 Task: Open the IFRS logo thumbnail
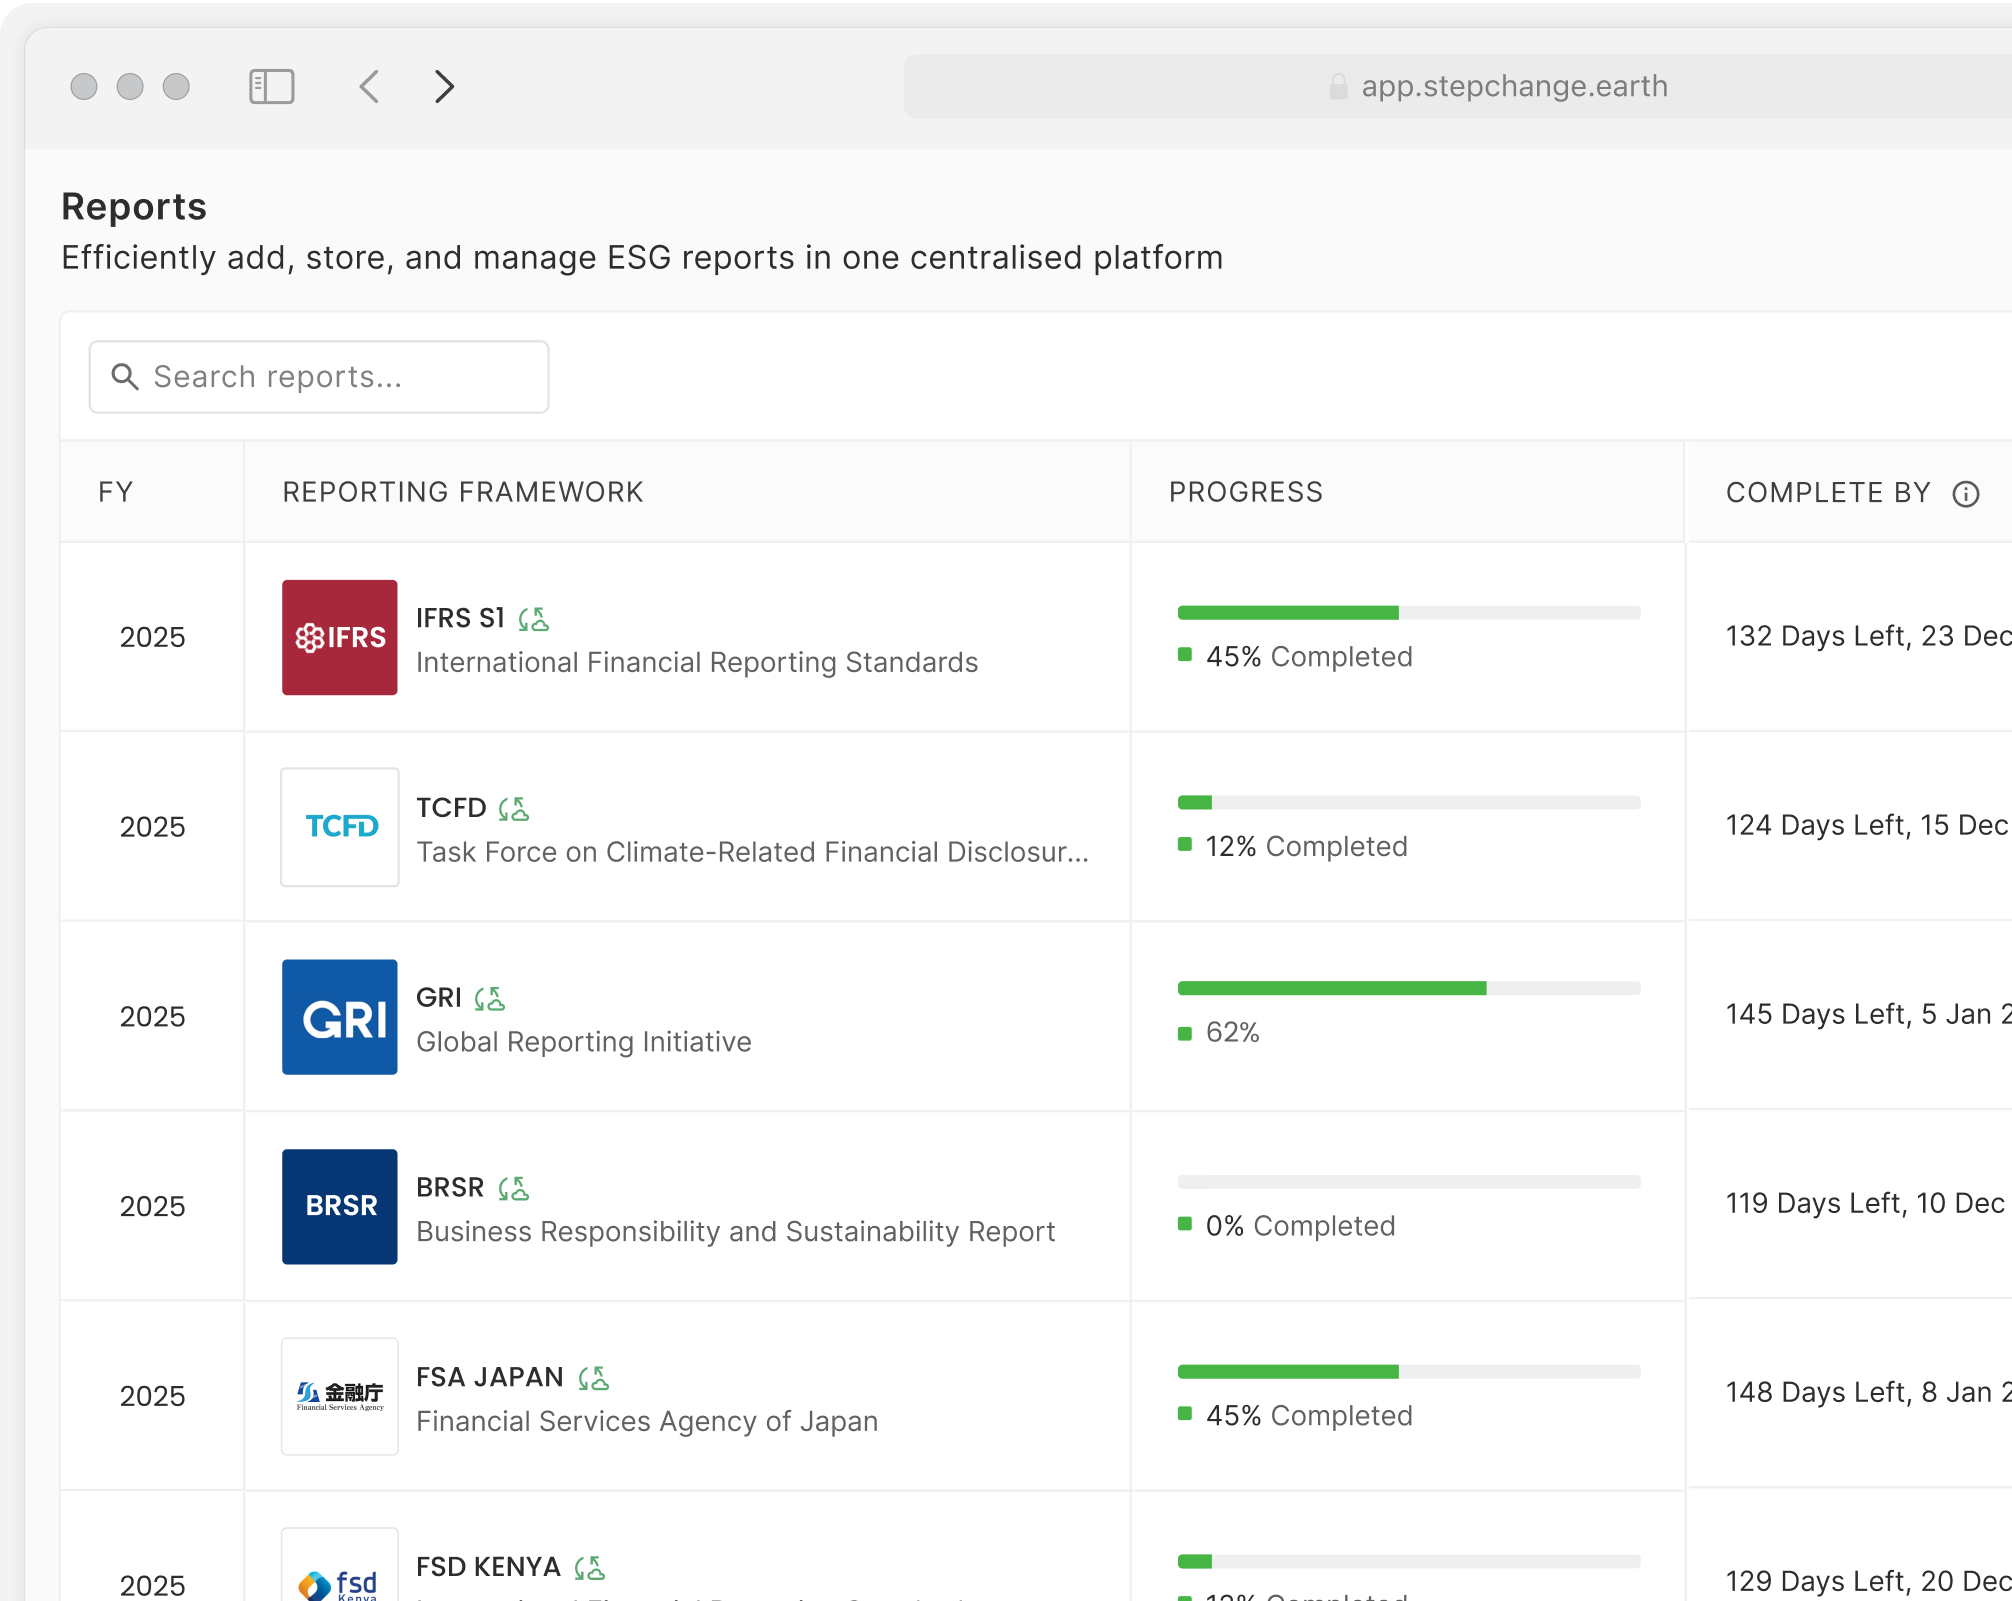coord(340,637)
